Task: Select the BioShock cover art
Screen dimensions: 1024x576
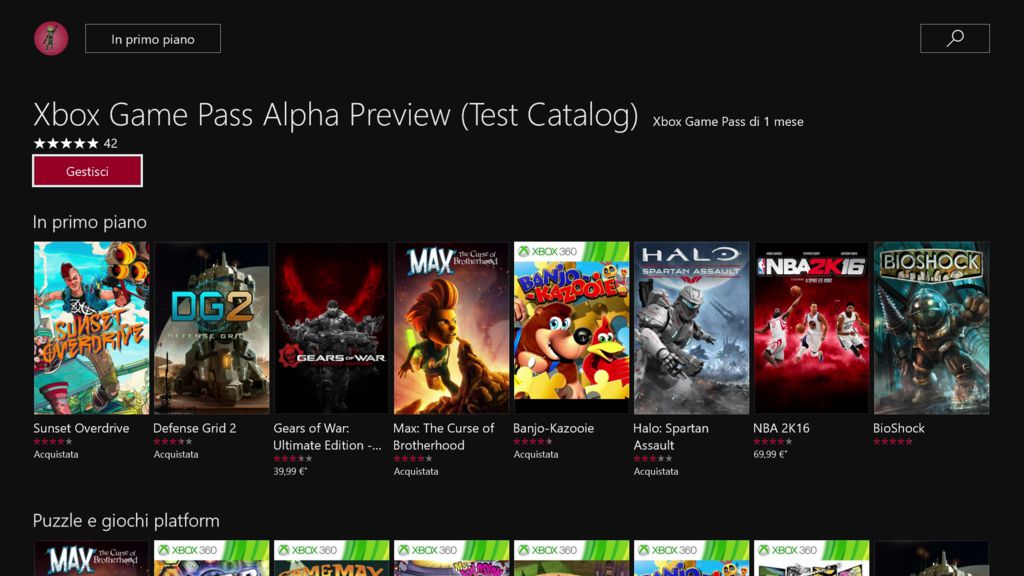Action: (931, 327)
